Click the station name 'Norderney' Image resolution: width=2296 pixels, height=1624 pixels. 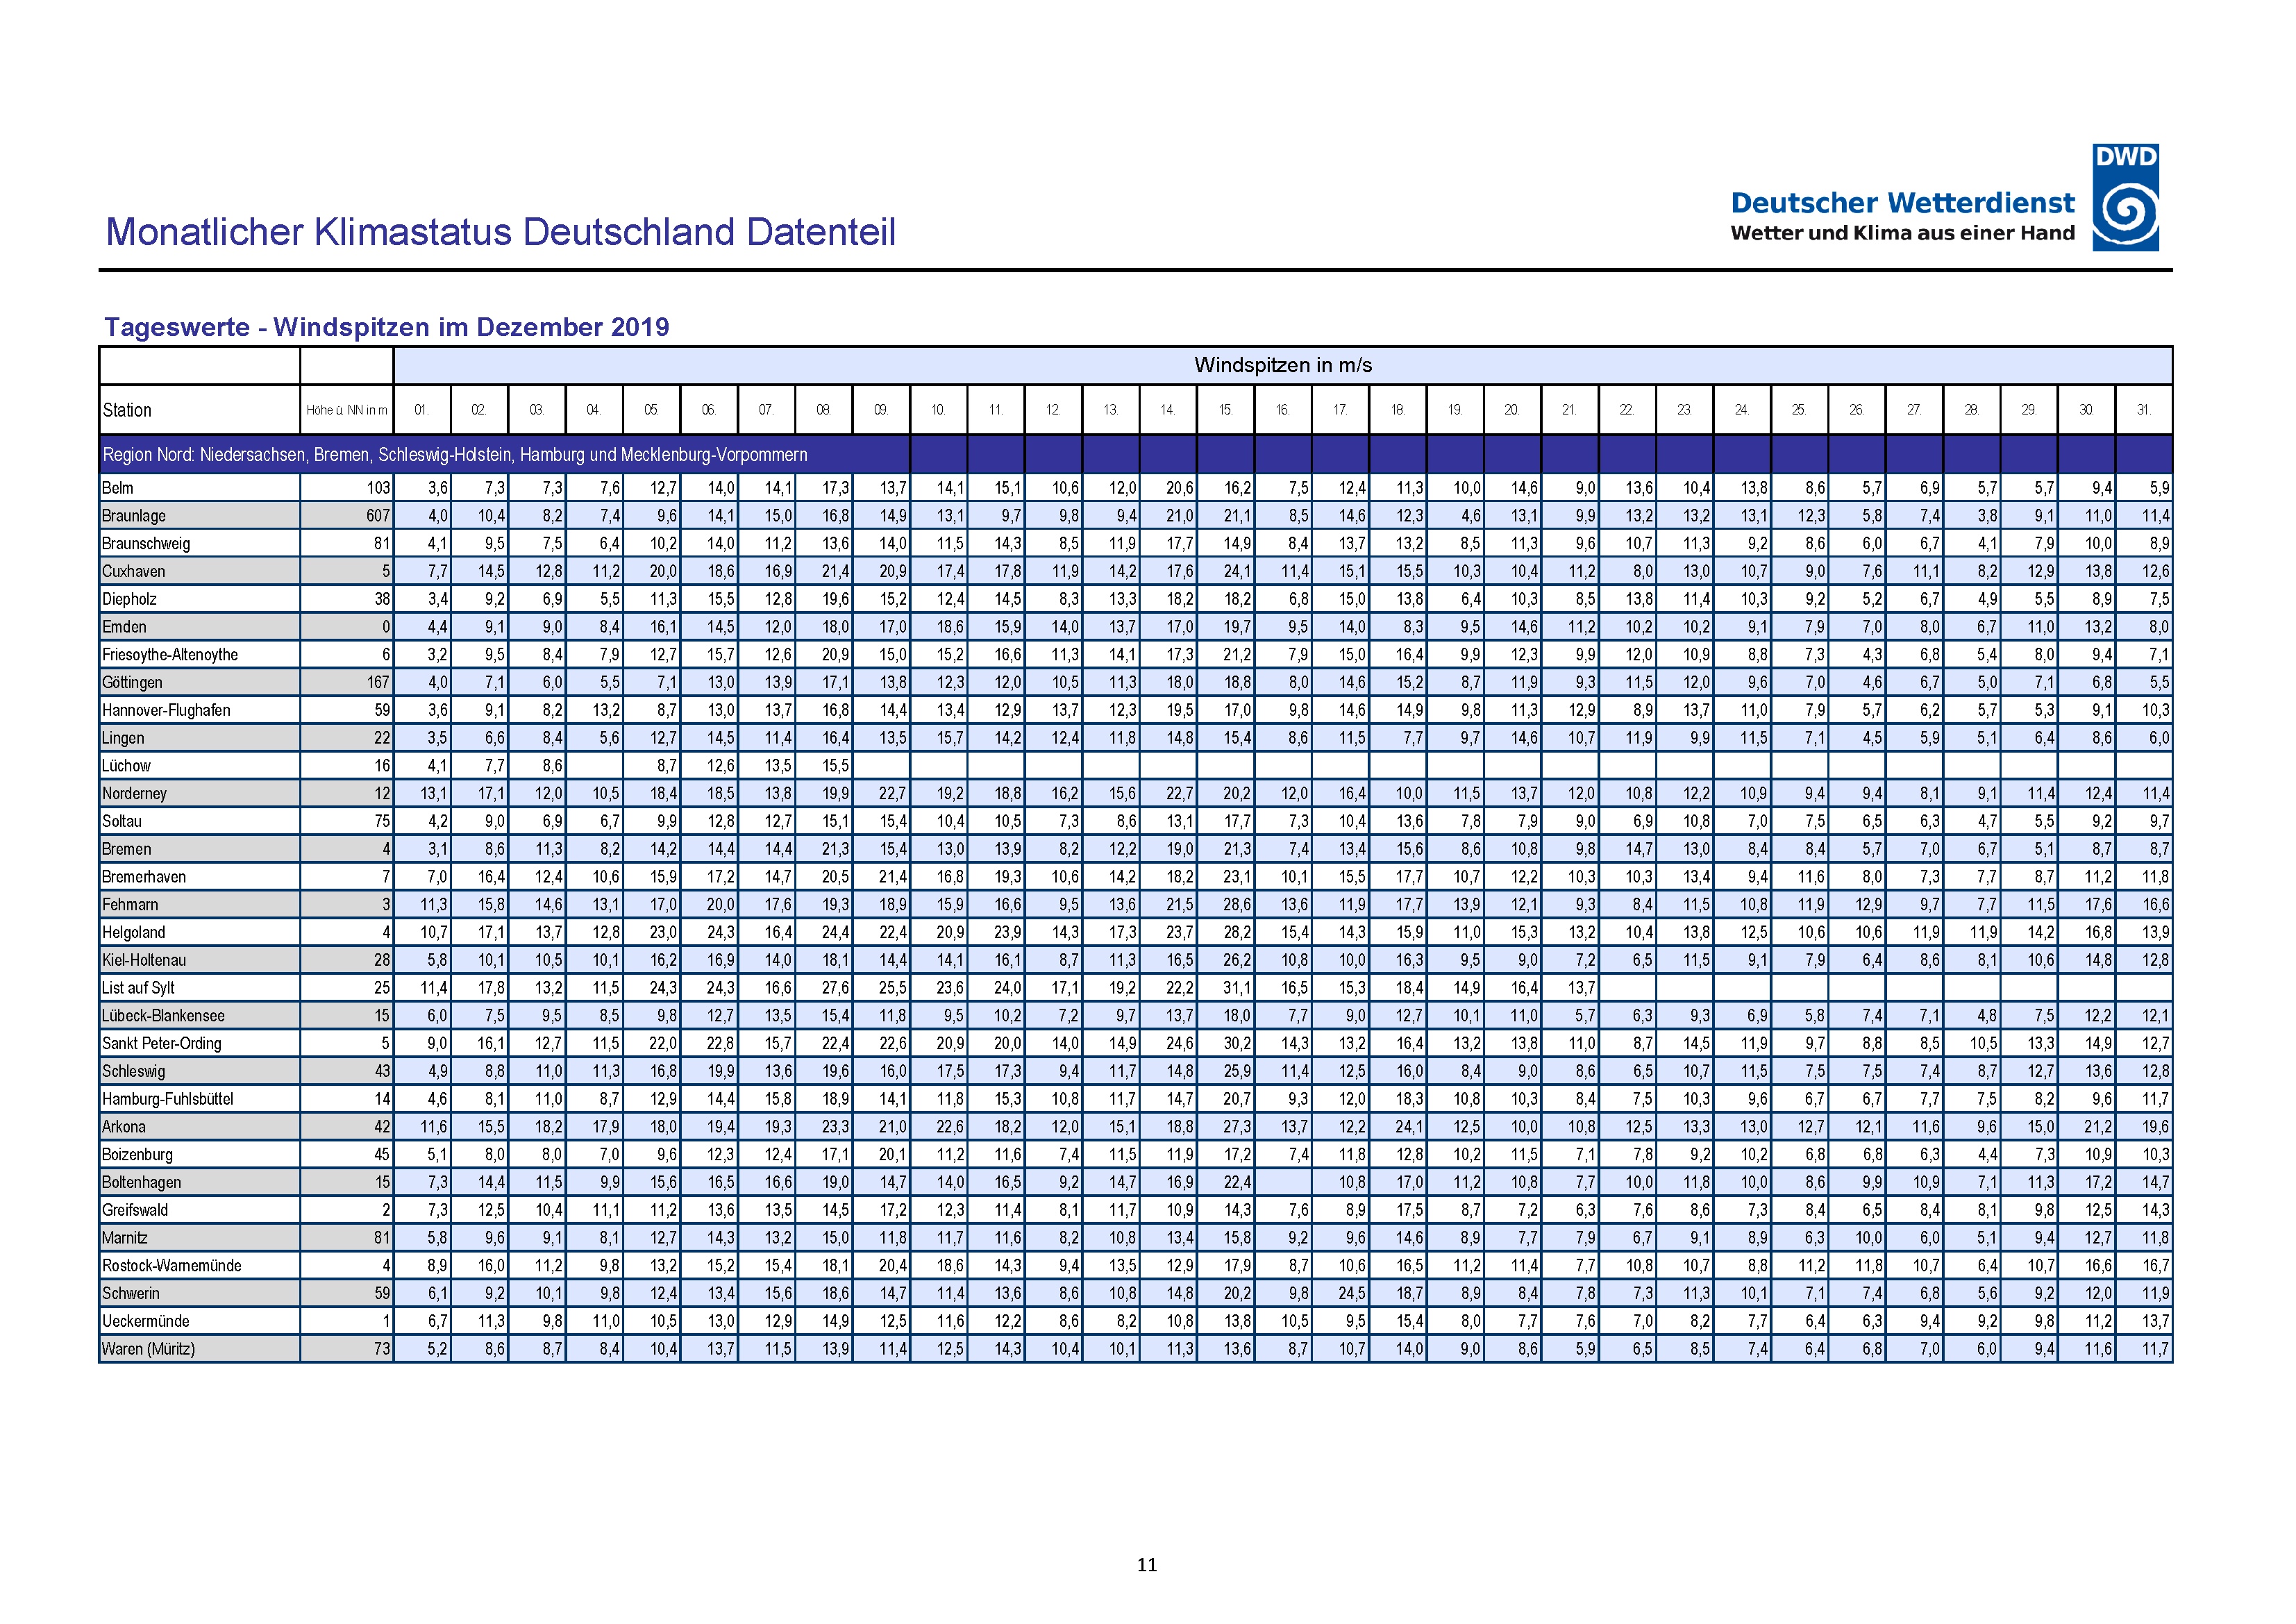click(x=135, y=794)
